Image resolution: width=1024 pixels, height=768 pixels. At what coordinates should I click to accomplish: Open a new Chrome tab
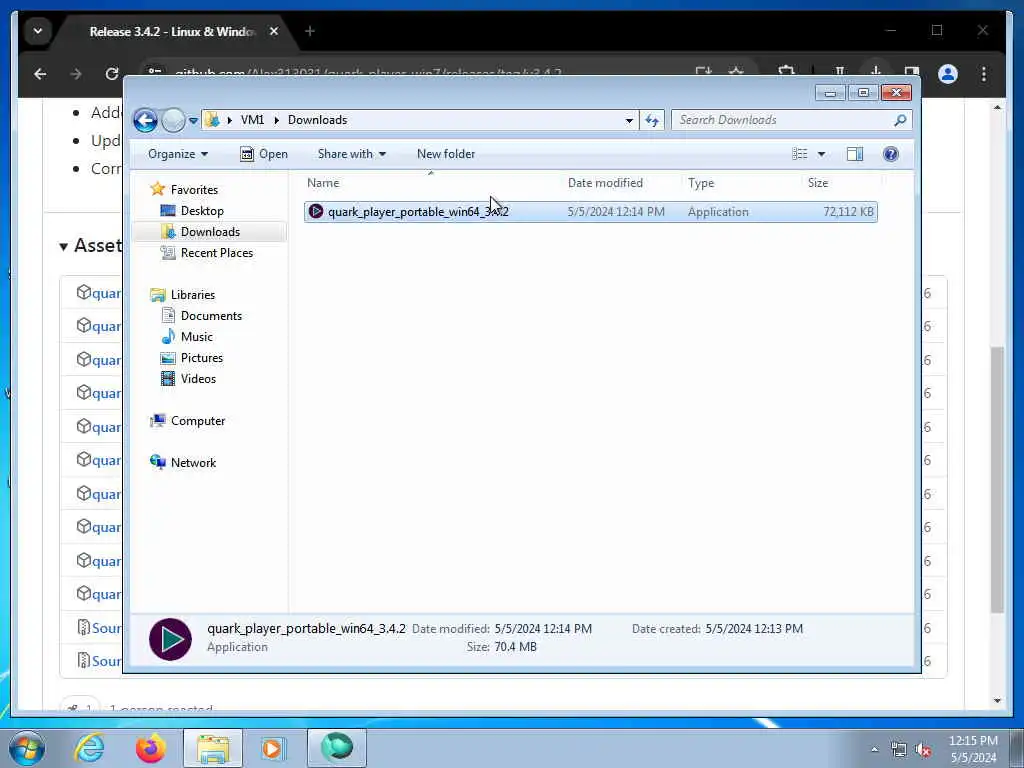(x=310, y=31)
